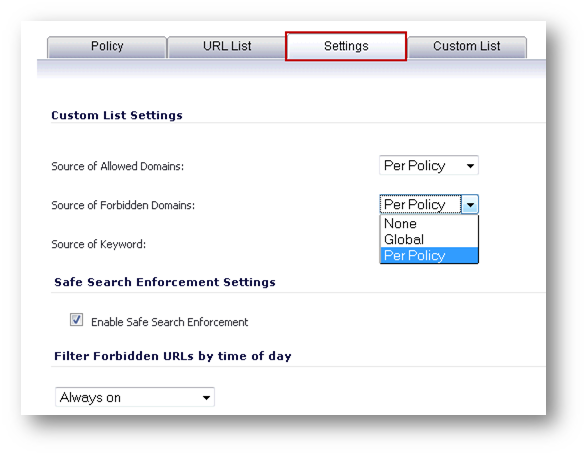Click the Forbidden Domains Per Policy field

click(x=420, y=204)
